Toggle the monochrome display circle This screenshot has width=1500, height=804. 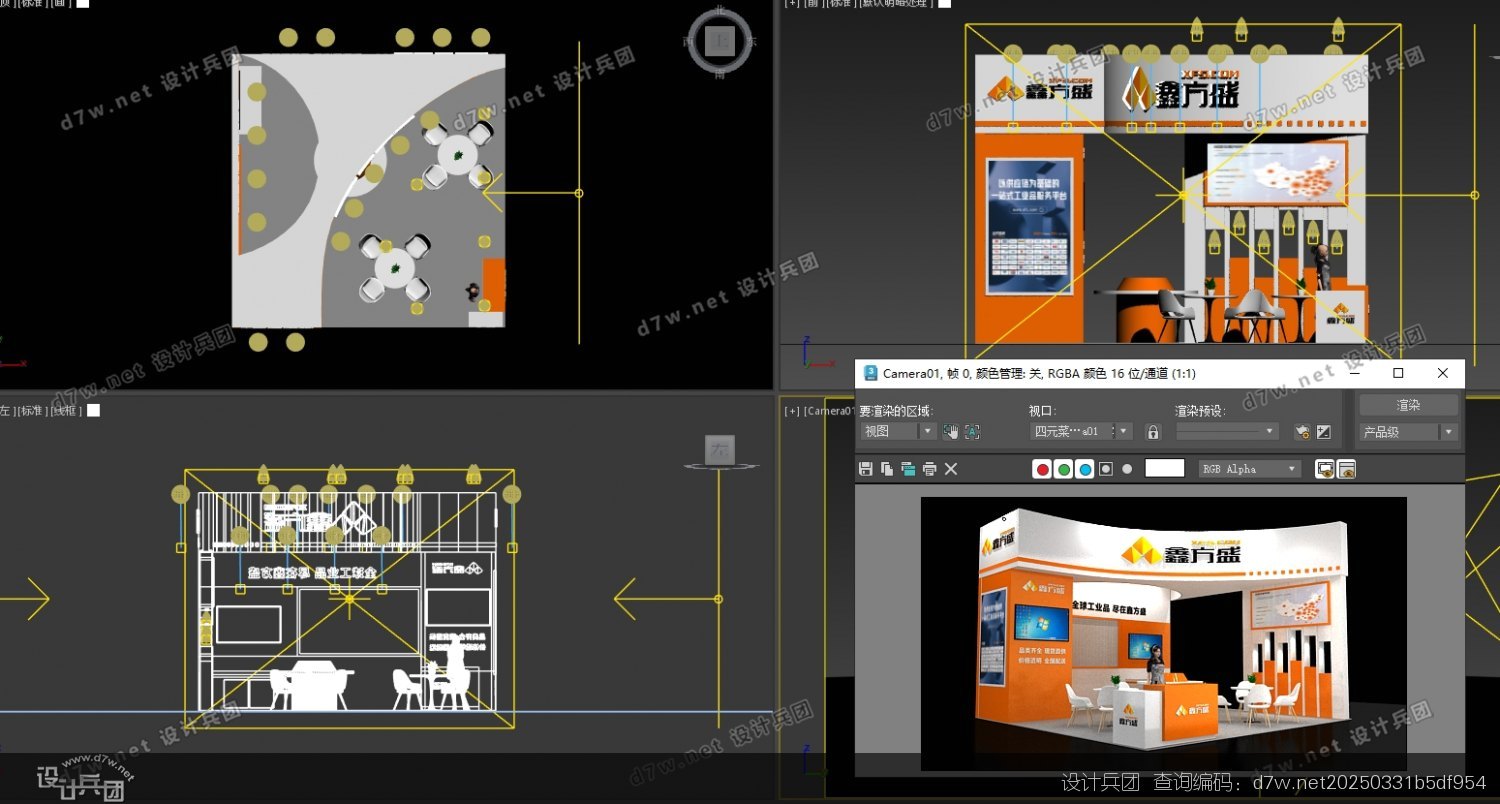tap(1127, 468)
